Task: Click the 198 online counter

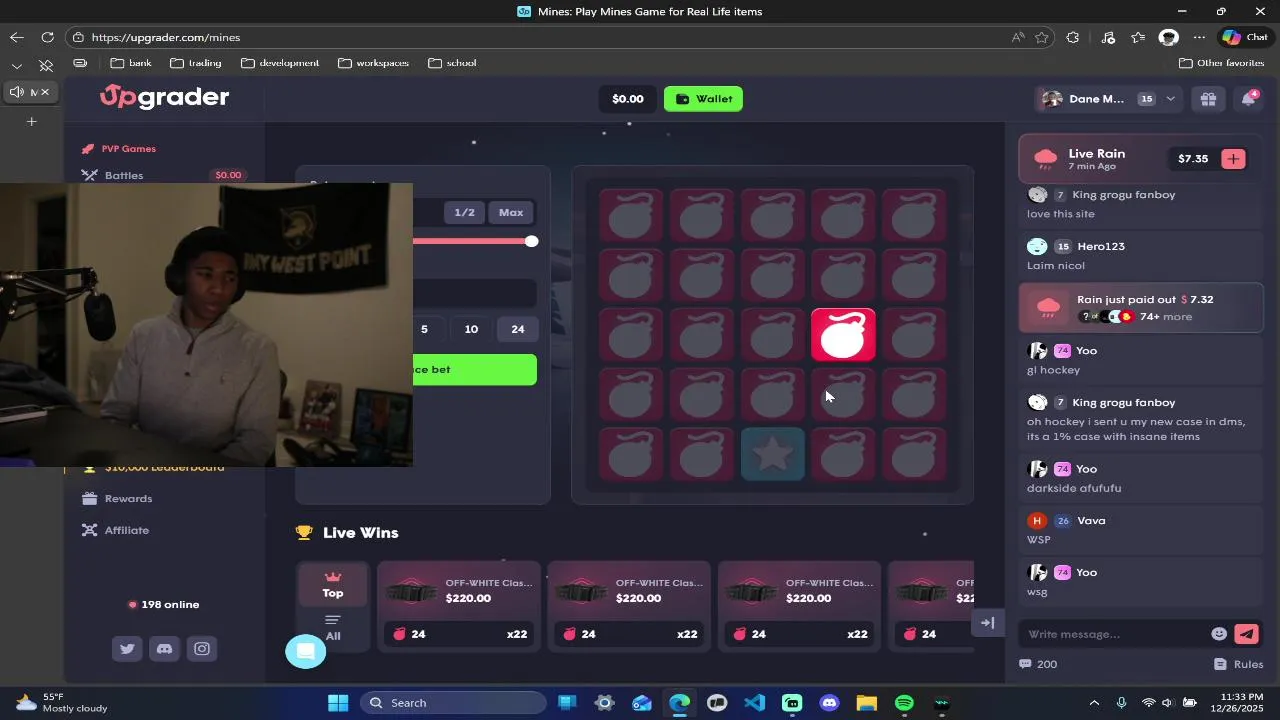Action: click(163, 604)
